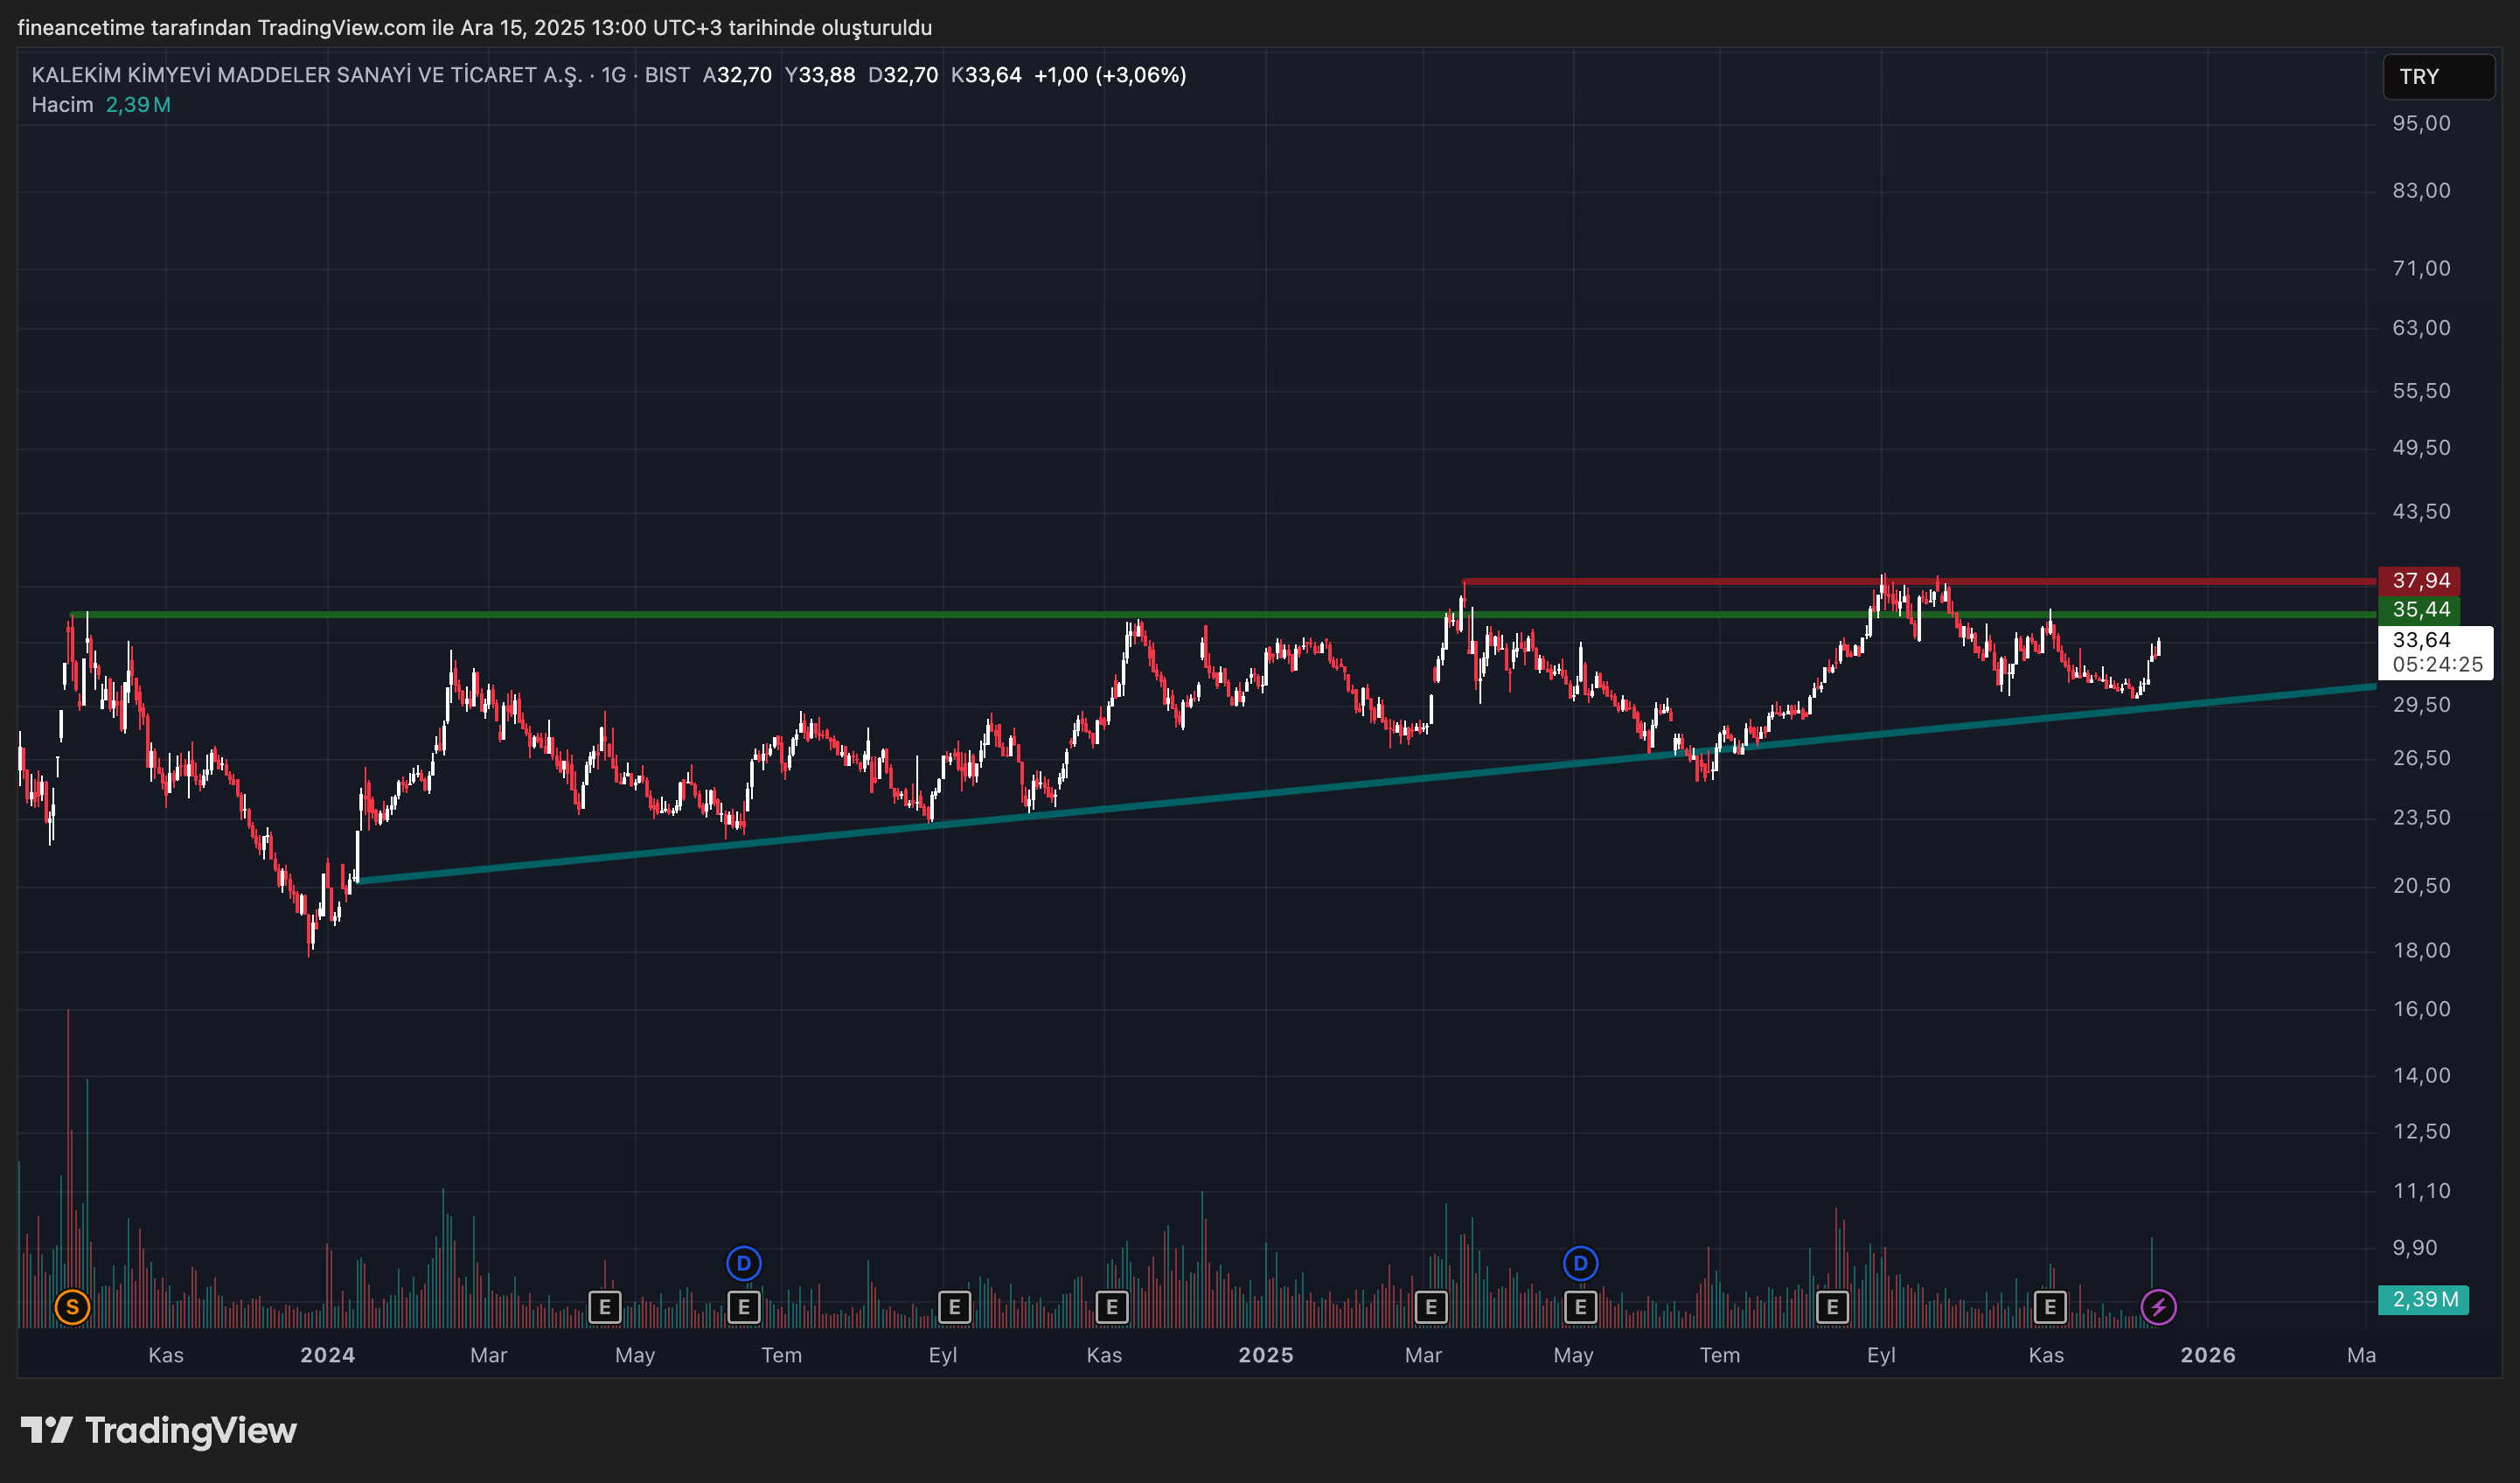The image size is (2520, 1483).
Task: Click the purple lightning bolt marker
Action: (x=2158, y=1306)
